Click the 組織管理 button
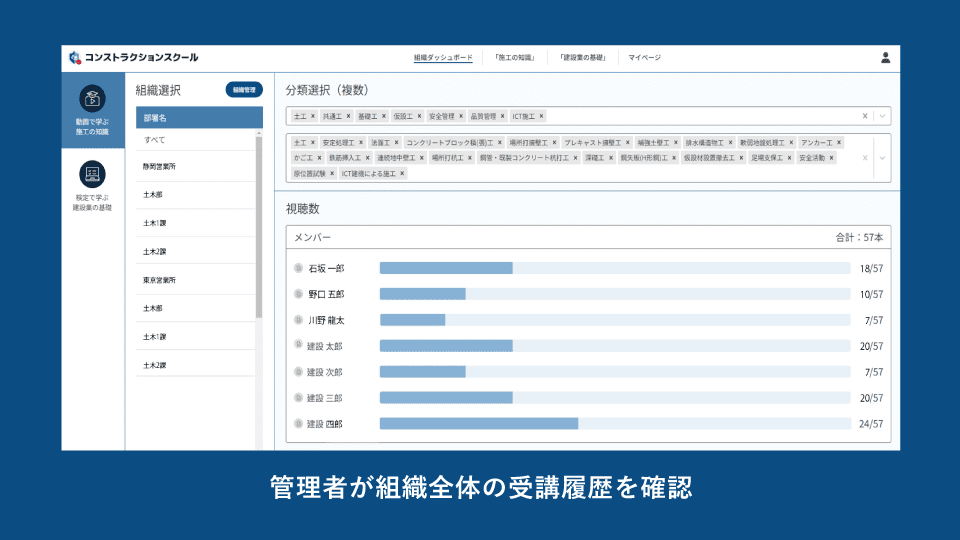The width and height of the screenshot is (960, 540). click(244, 90)
